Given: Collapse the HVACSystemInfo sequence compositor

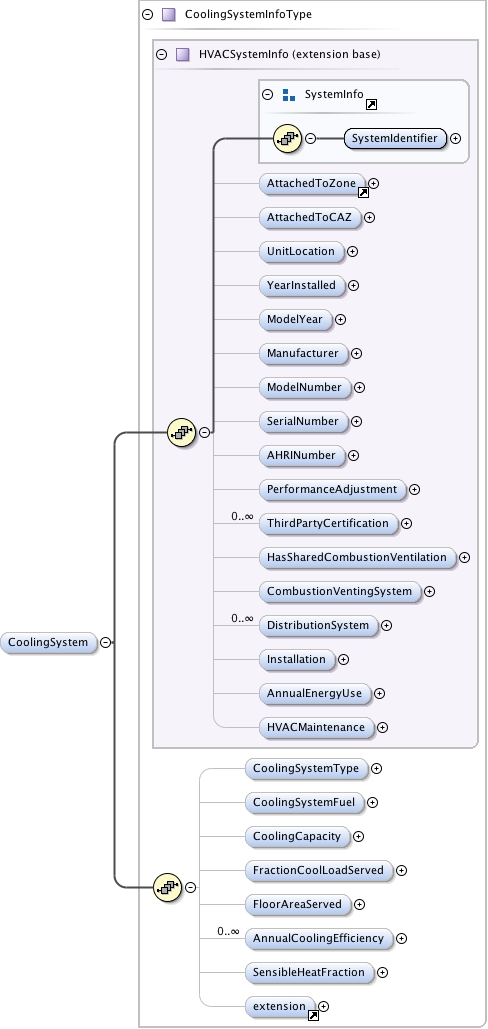Looking at the screenshot, I should [205, 432].
